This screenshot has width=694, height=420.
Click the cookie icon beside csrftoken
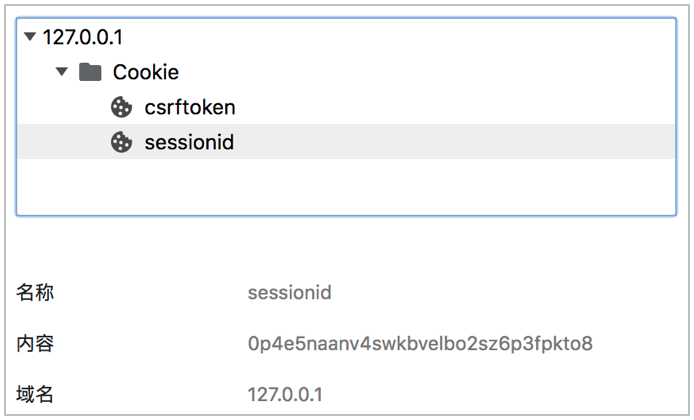tap(121, 107)
